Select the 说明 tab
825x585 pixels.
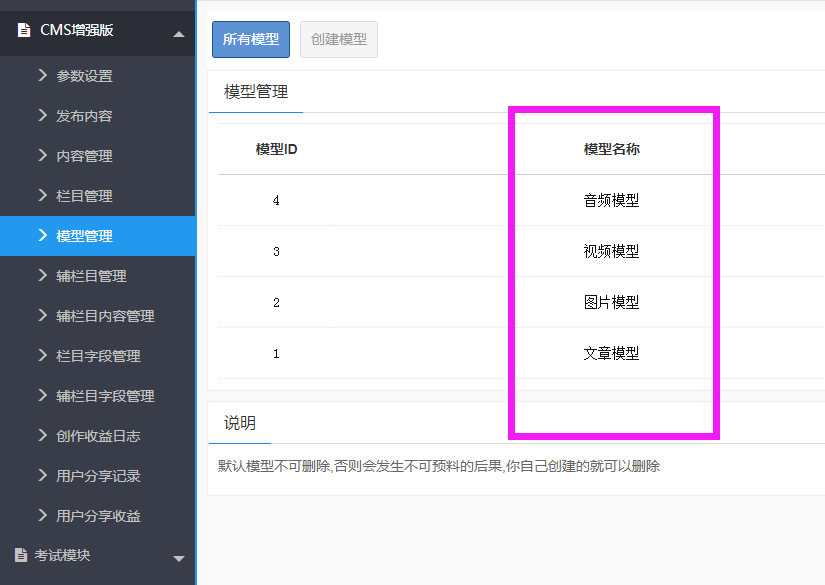(240, 423)
